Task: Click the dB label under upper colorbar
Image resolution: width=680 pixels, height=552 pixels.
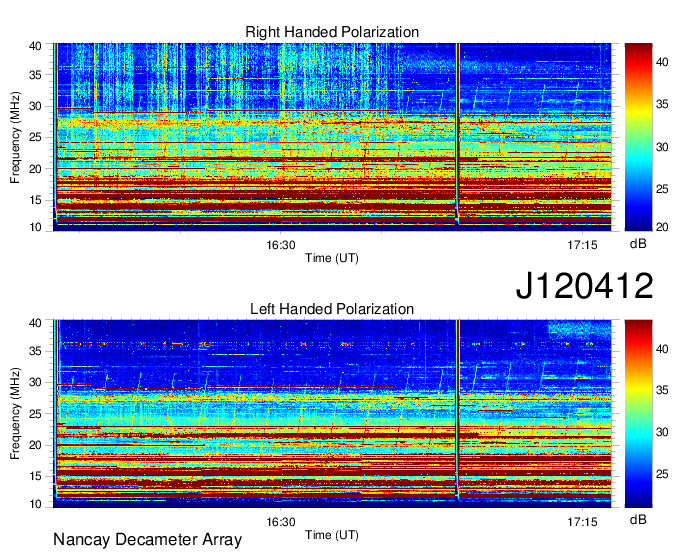Action: click(x=638, y=244)
